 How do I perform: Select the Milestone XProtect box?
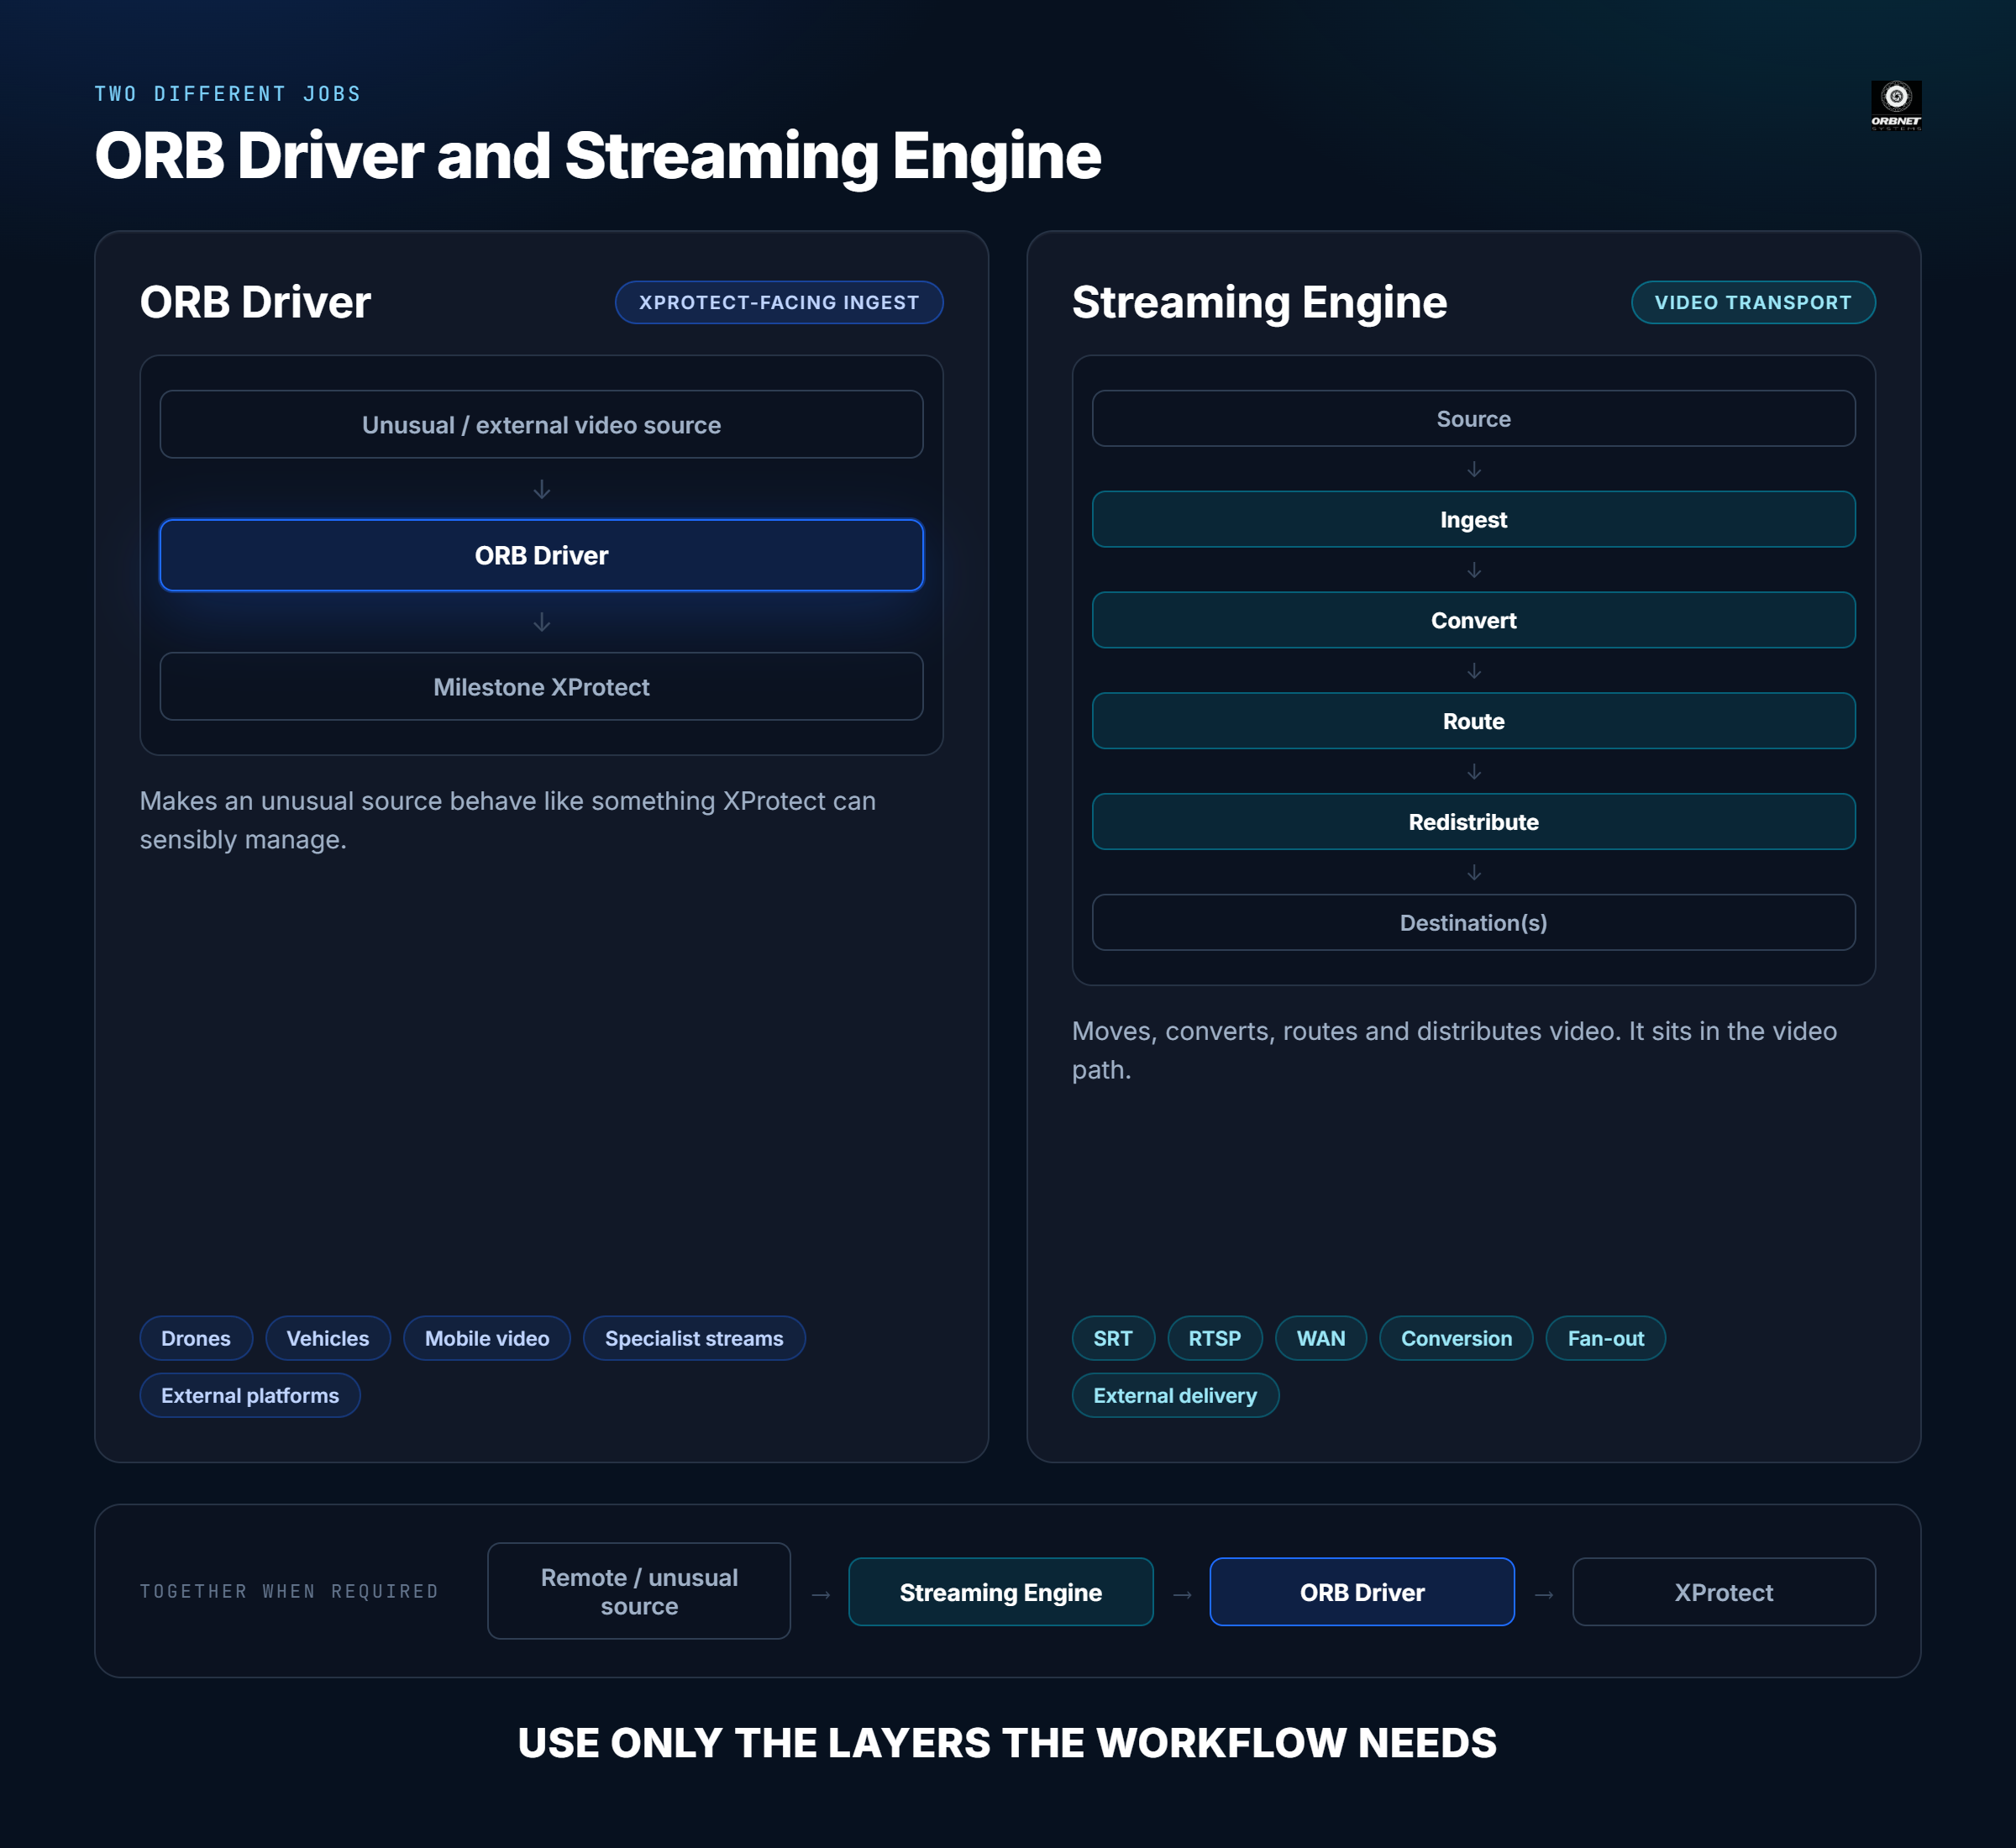pyautogui.click(x=541, y=686)
